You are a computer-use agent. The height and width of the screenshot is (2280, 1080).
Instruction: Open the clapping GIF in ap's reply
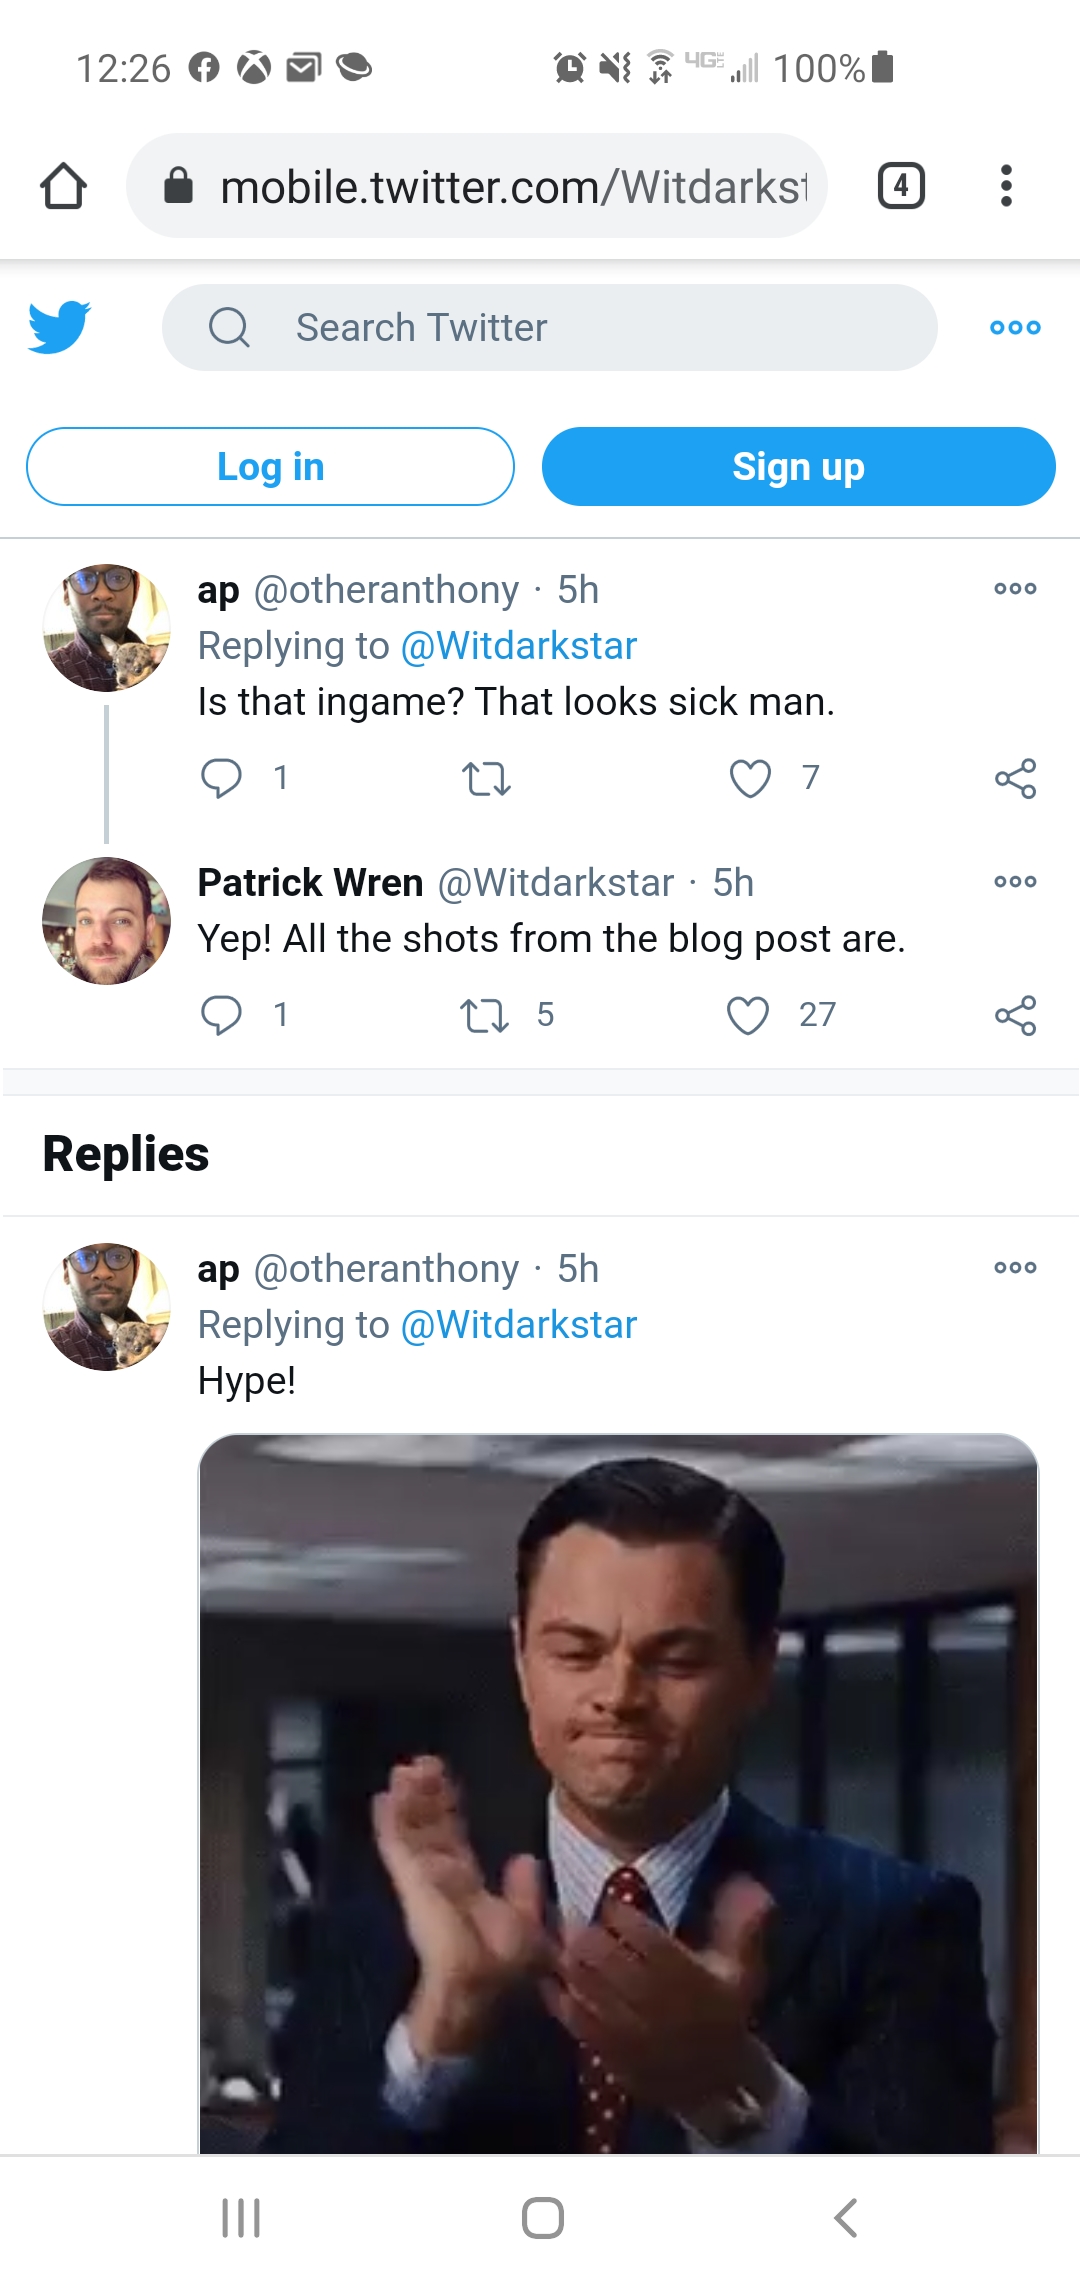(x=618, y=1790)
